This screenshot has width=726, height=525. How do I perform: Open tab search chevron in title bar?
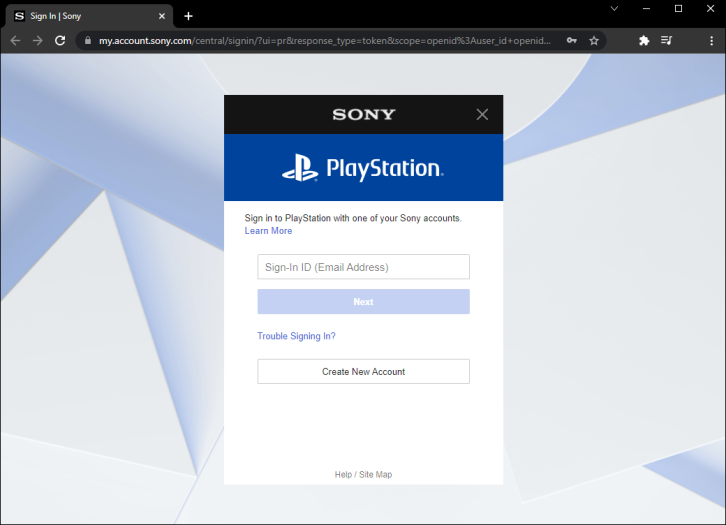coord(614,8)
